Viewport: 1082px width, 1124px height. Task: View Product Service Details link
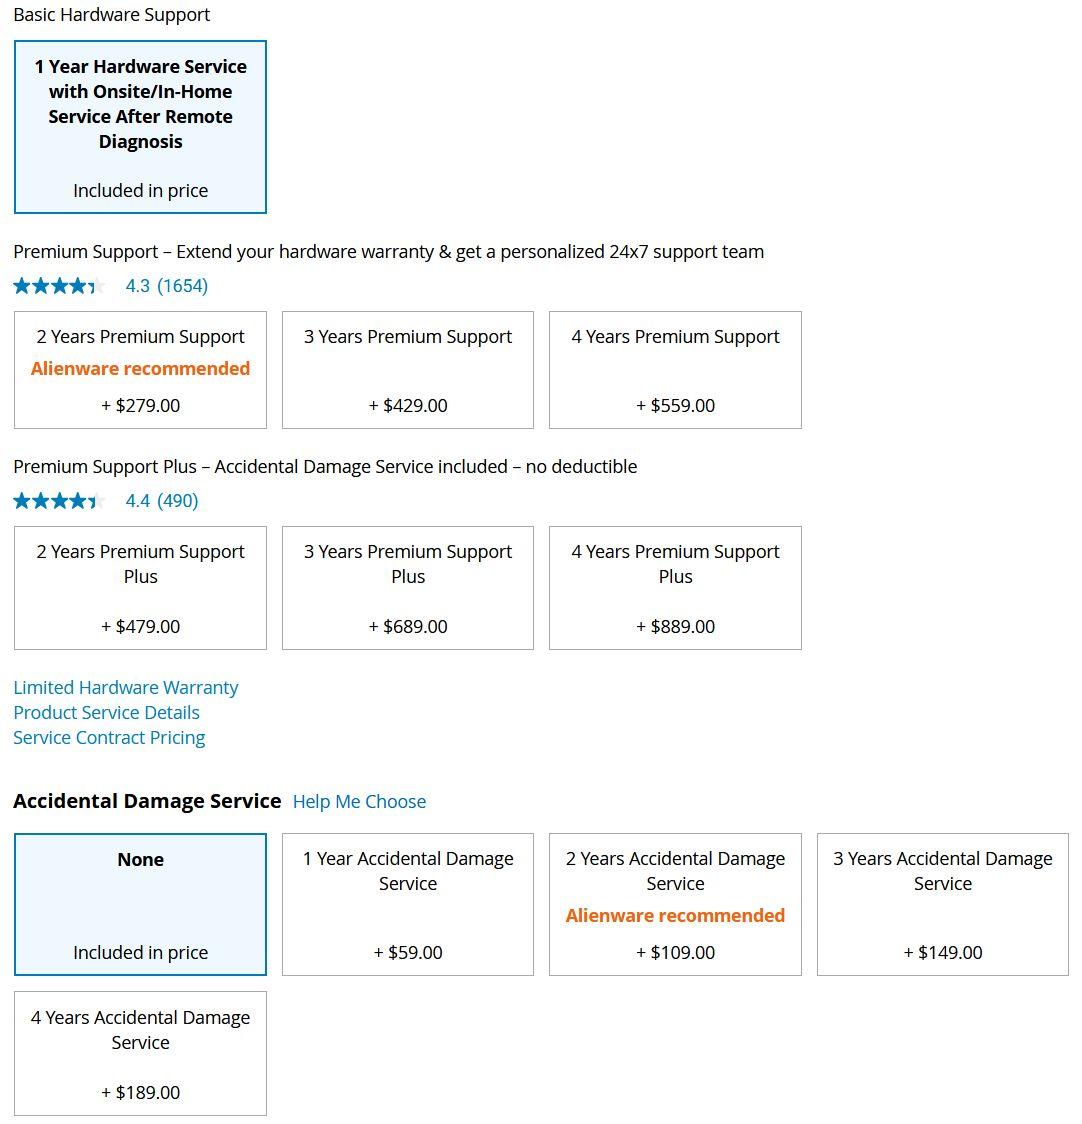point(106,713)
